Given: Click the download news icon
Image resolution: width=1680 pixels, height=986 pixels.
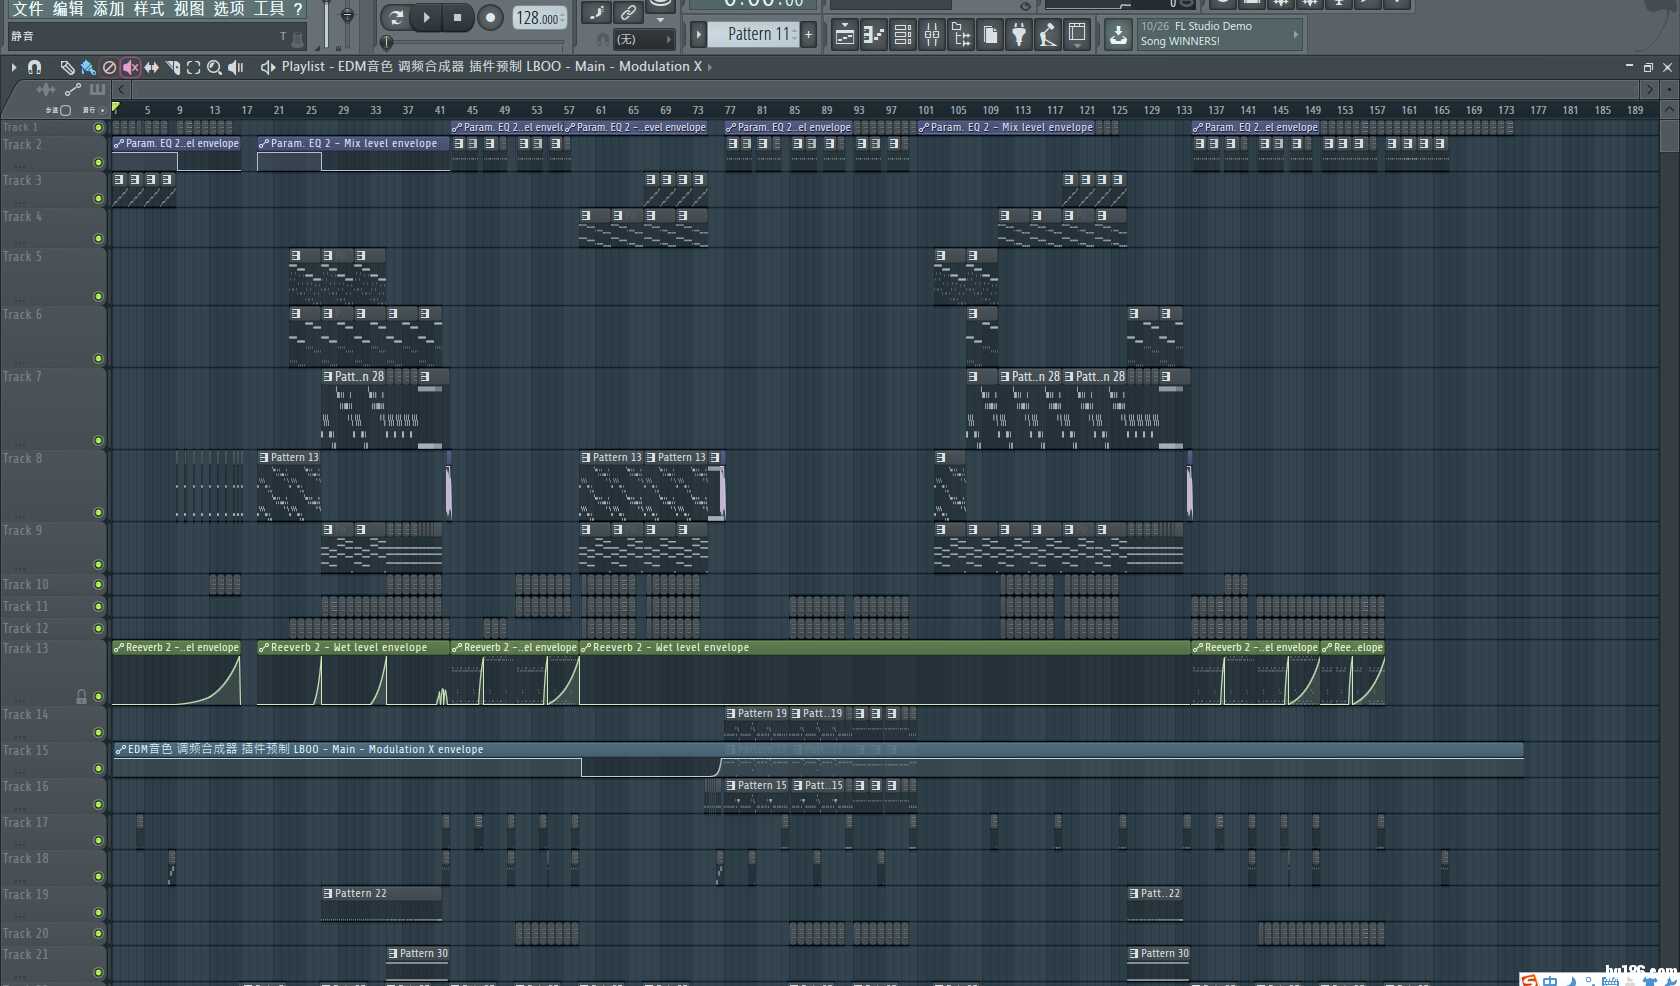Looking at the screenshot, I should click(1118, 36).
